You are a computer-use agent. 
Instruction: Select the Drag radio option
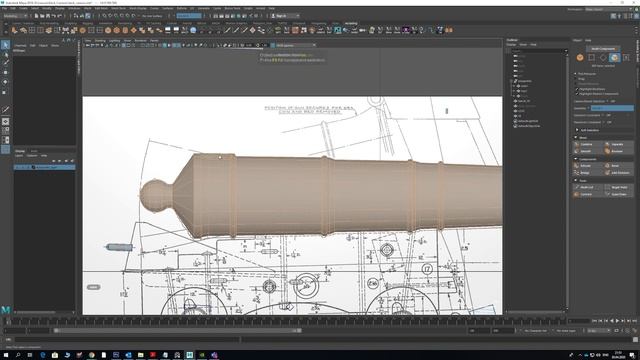pos(576,79)
